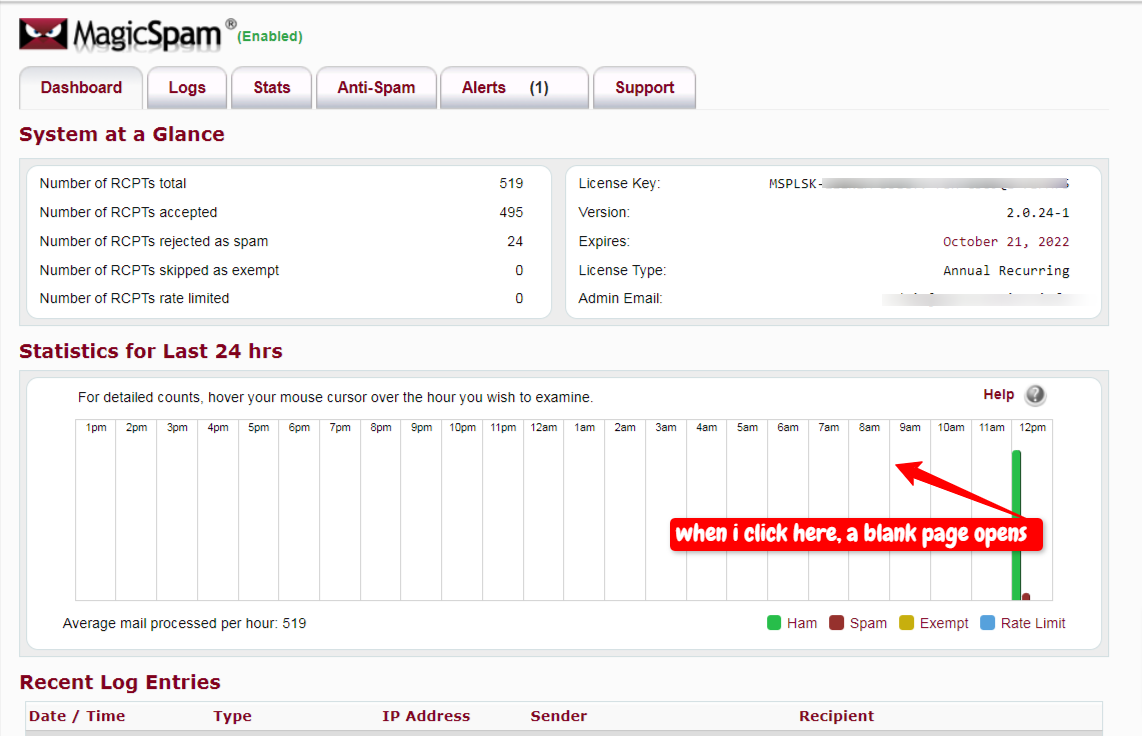Click the yellow Exempt legend swatch
The width and height of the screenshot is (1142, 736).
point(906,623)
